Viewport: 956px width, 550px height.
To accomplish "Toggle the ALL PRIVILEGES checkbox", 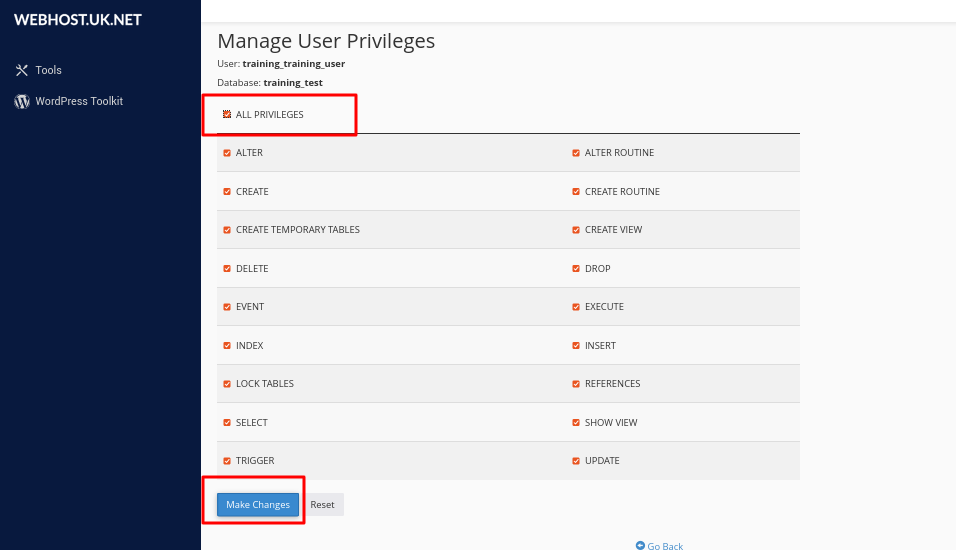I will [227, 114].
